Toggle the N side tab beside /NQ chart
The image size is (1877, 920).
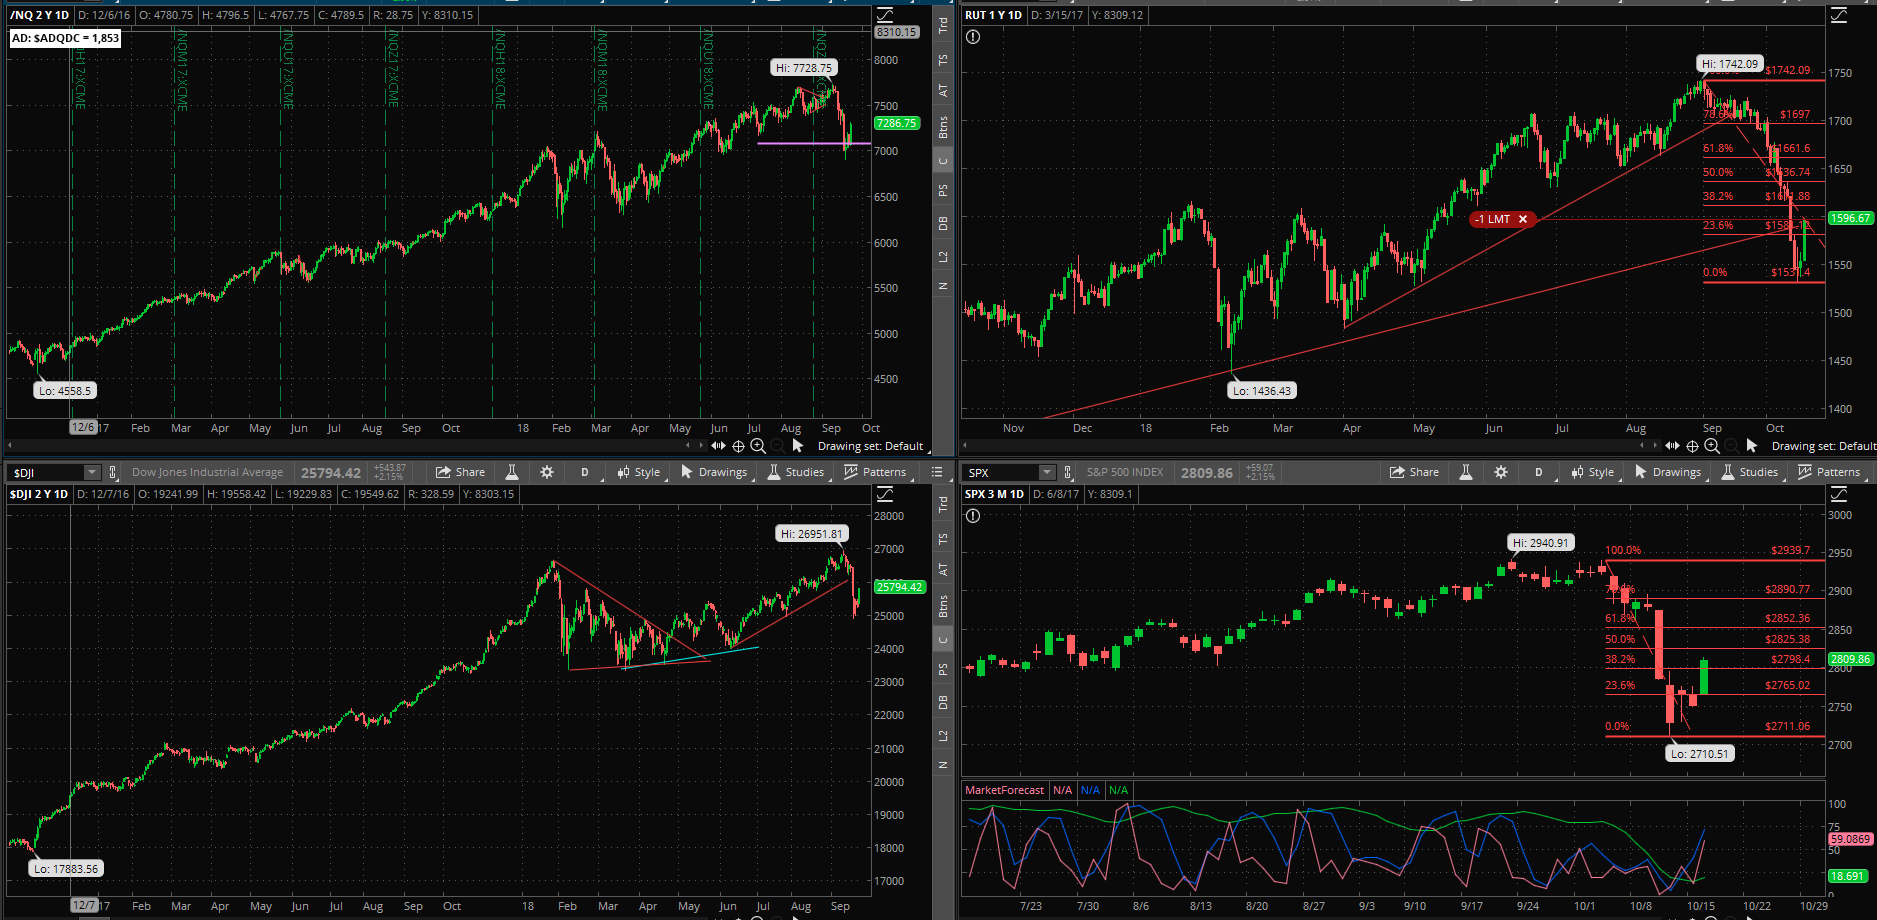coord(943,286)
